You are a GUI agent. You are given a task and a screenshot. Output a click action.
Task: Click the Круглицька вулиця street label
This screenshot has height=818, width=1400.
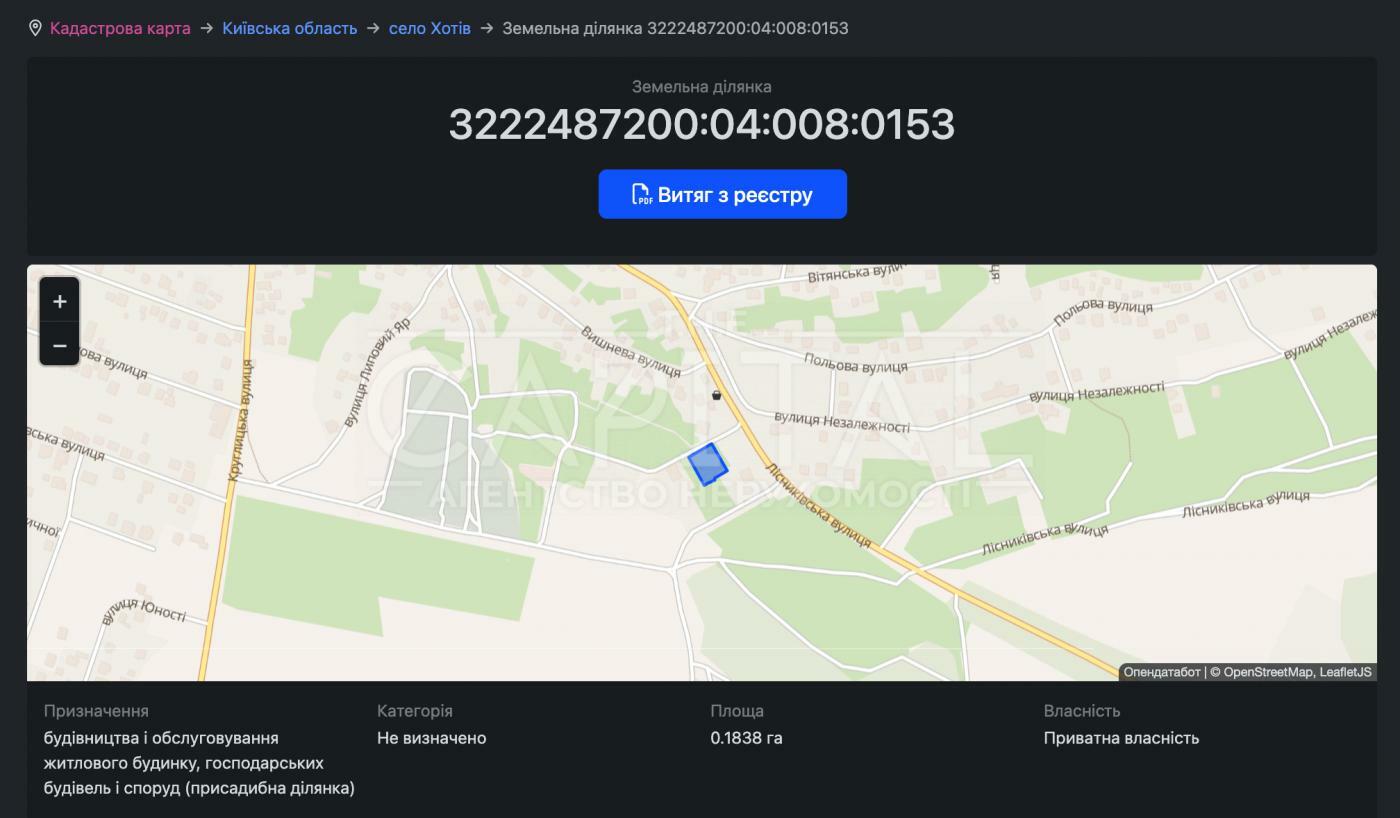point(240,421)
